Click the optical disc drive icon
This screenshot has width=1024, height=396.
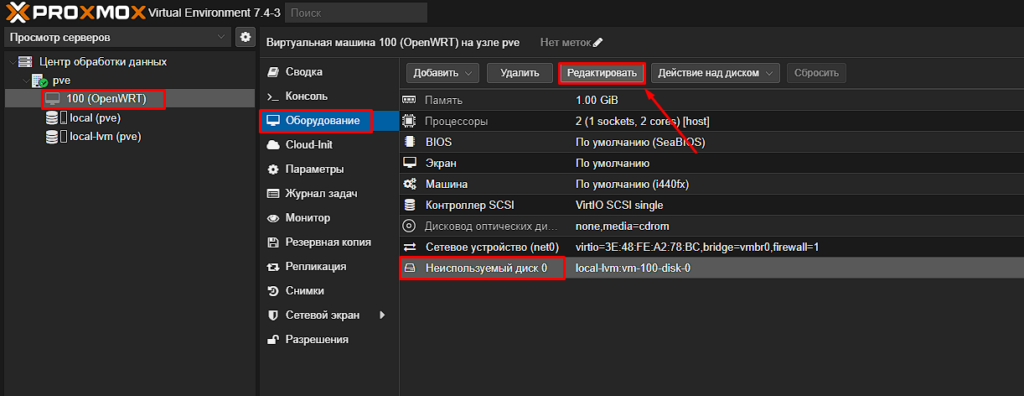tap(409, 226)
